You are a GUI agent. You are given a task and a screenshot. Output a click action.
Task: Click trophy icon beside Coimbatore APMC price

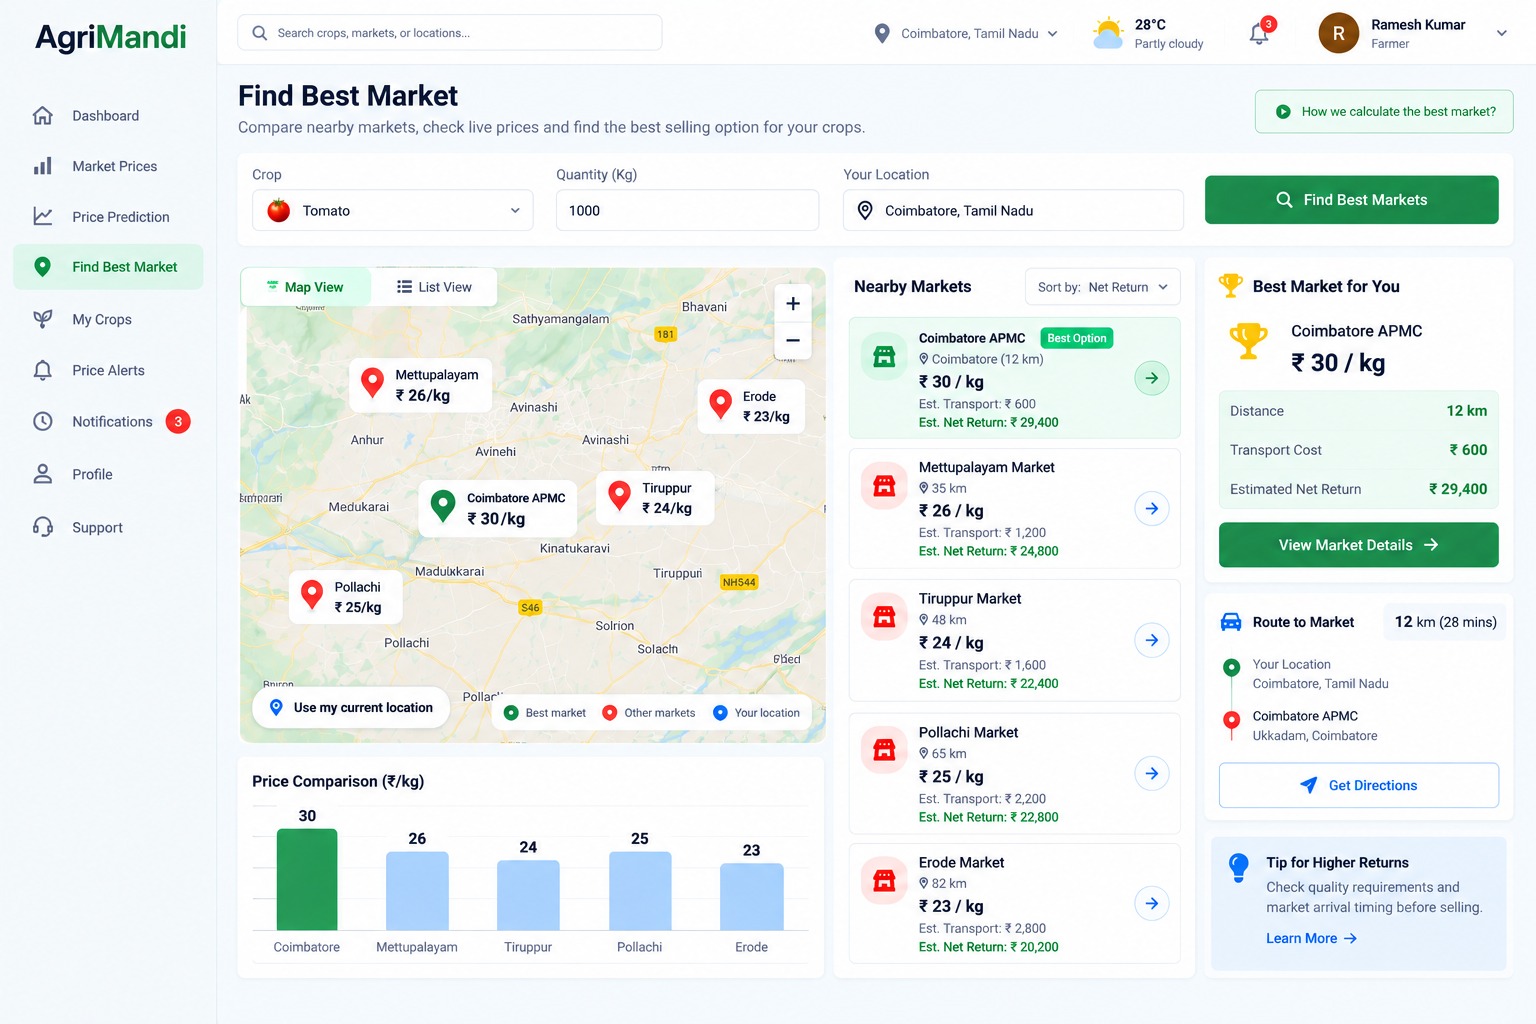click(x=1248, y=341)
